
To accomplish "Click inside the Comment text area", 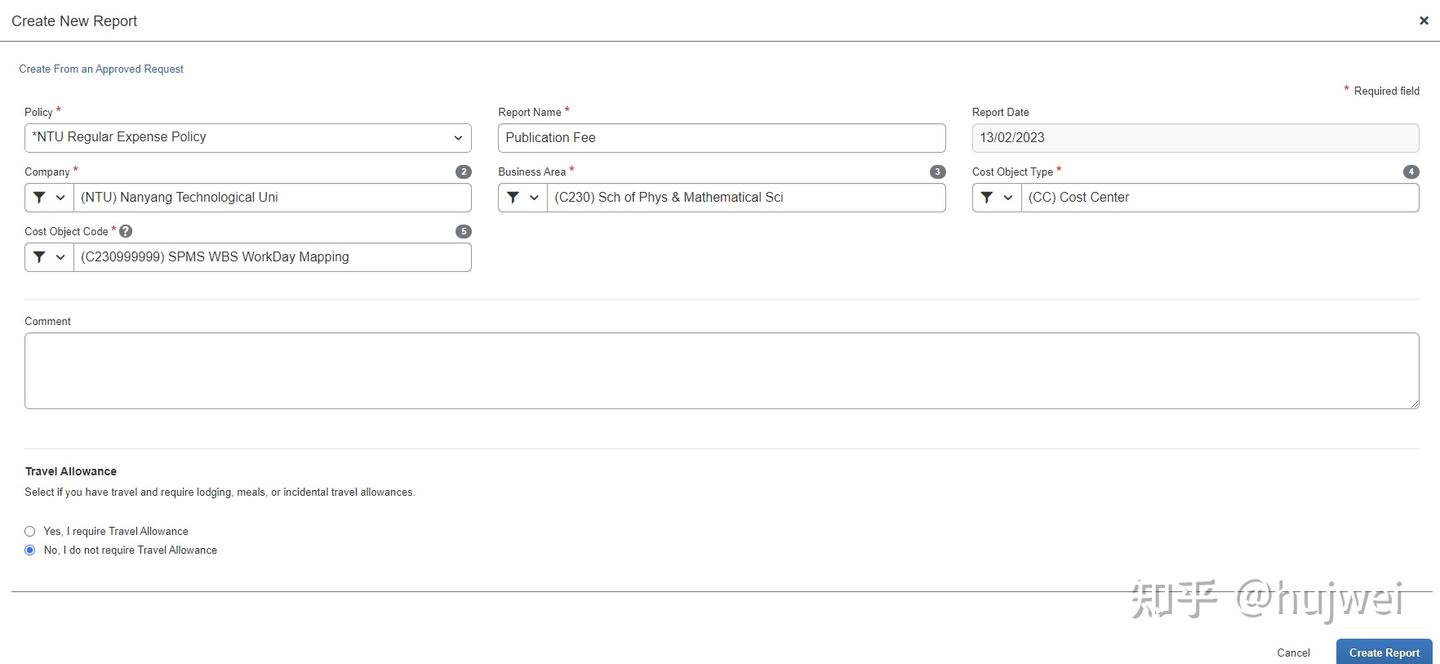I will click(x=722, y=371).
